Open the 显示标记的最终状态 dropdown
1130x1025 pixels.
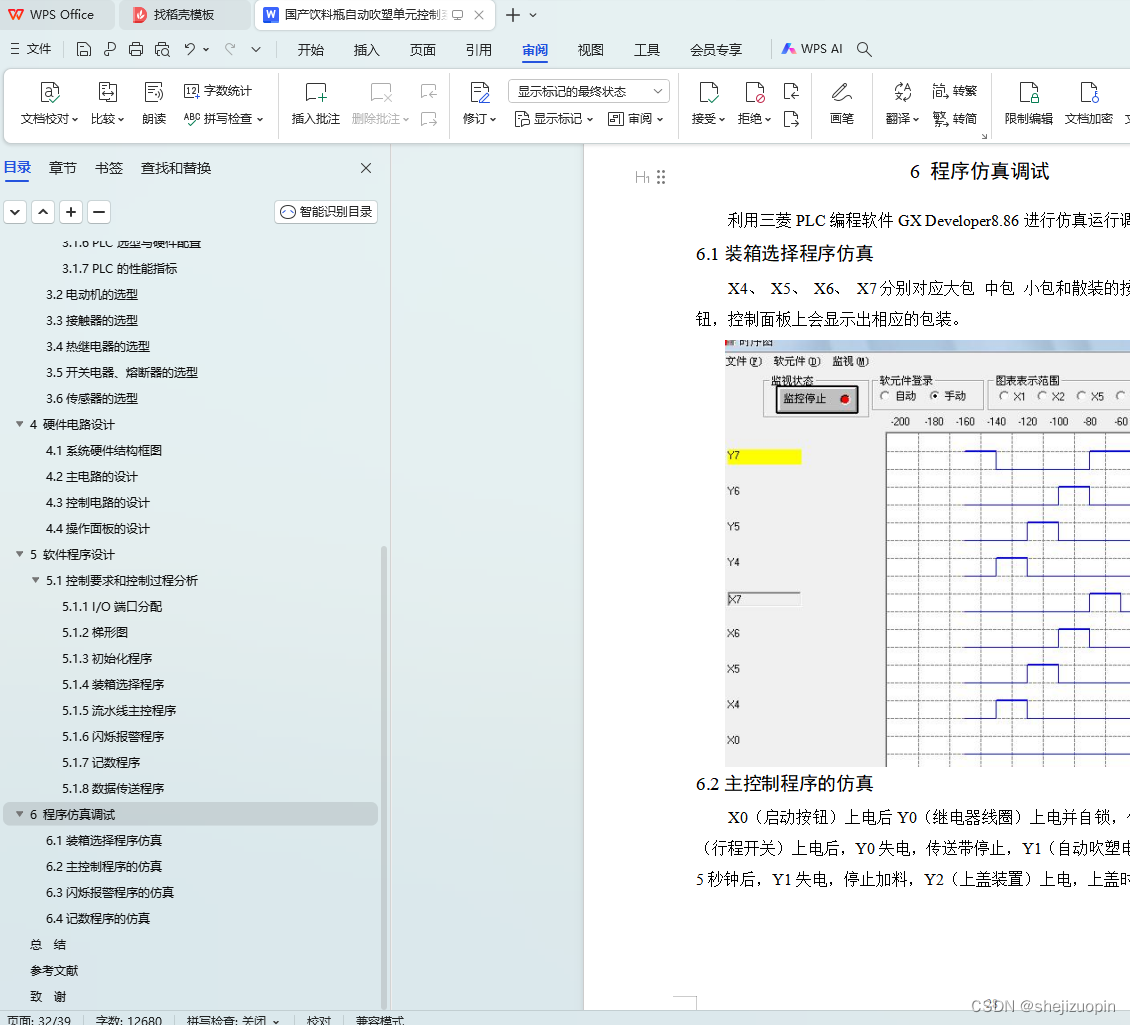pos(589,92)
